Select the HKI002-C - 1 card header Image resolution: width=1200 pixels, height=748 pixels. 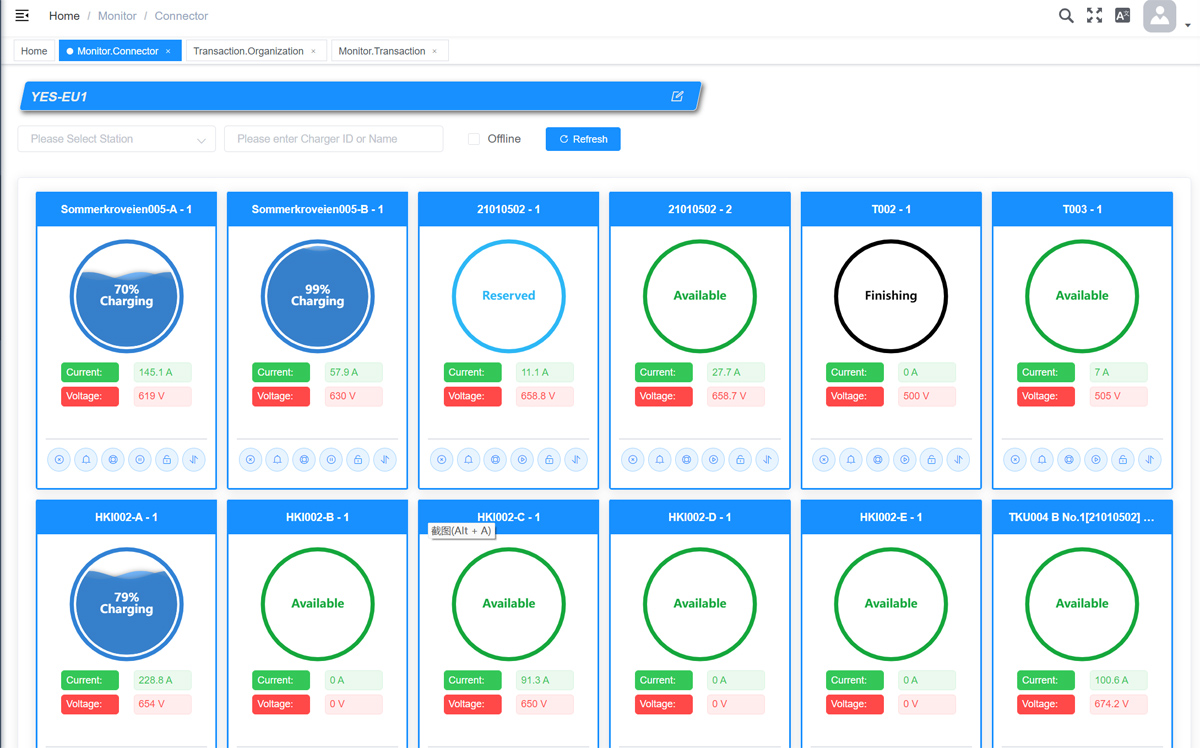tap(508, 517)
